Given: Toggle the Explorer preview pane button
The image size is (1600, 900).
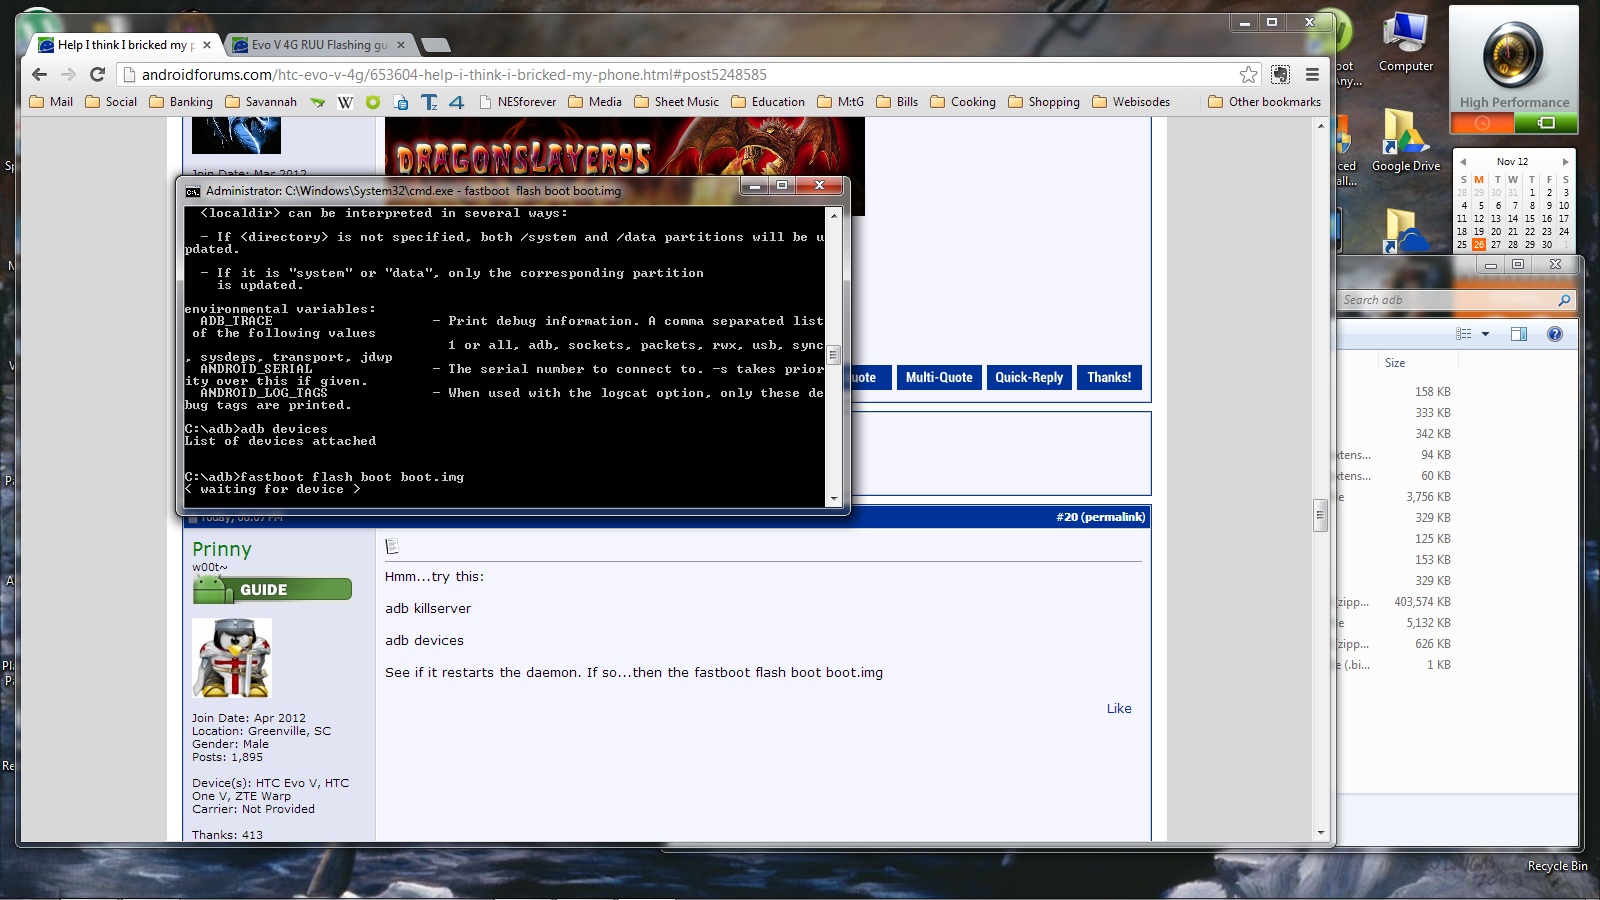Looking at the screenshot, I should [1518, 334].
